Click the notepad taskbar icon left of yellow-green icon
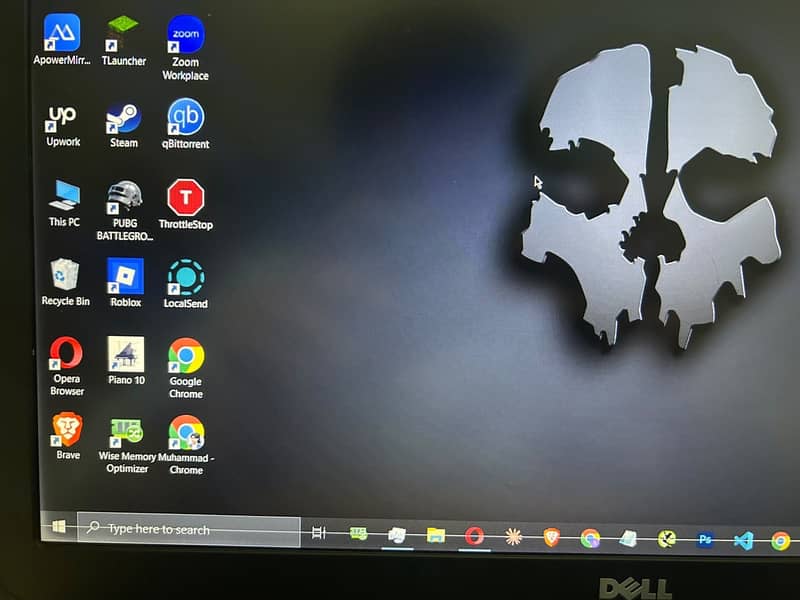This screenshot has width=800, height=600. (x=628, y=539)
